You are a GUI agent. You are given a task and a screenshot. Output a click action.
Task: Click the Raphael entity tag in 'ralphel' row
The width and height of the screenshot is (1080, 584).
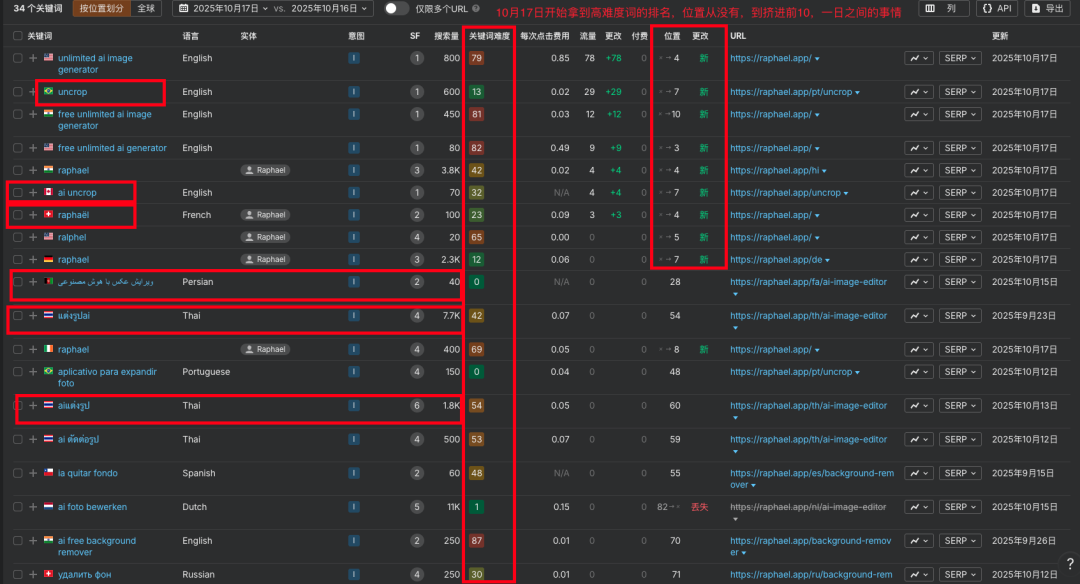tap(265, 237)
